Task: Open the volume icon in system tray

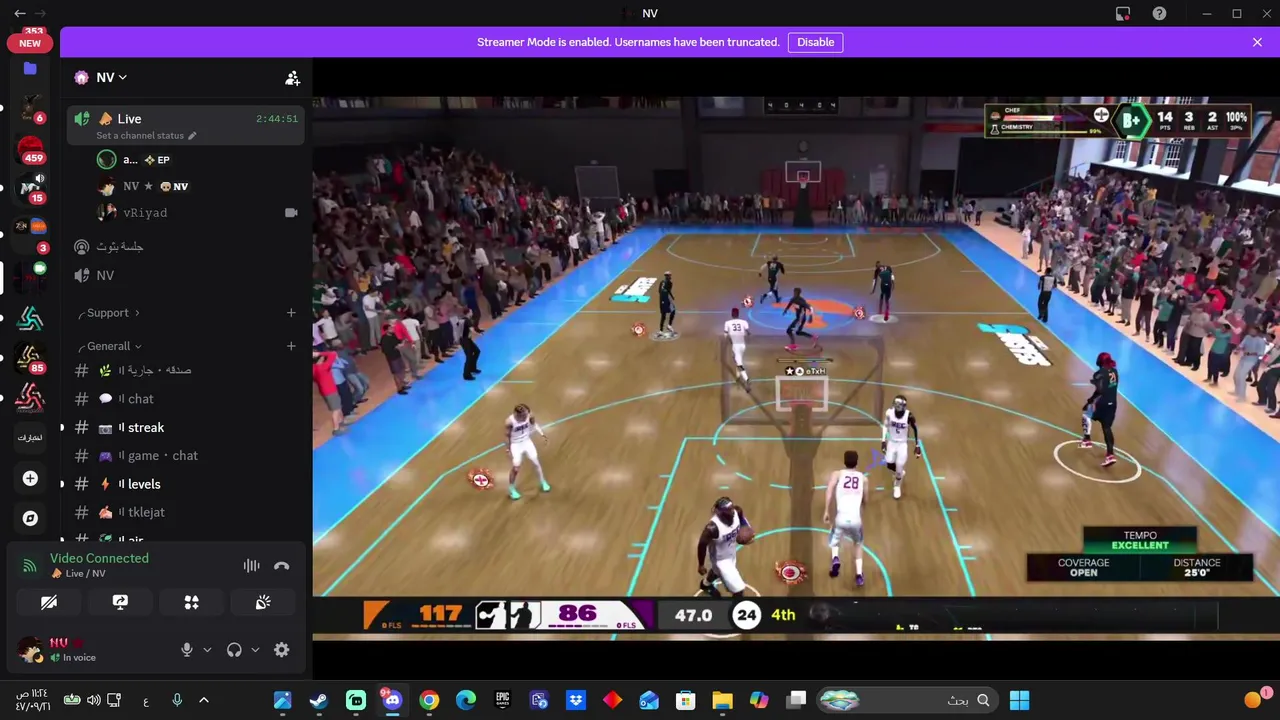Action: (x=93, y=700)
